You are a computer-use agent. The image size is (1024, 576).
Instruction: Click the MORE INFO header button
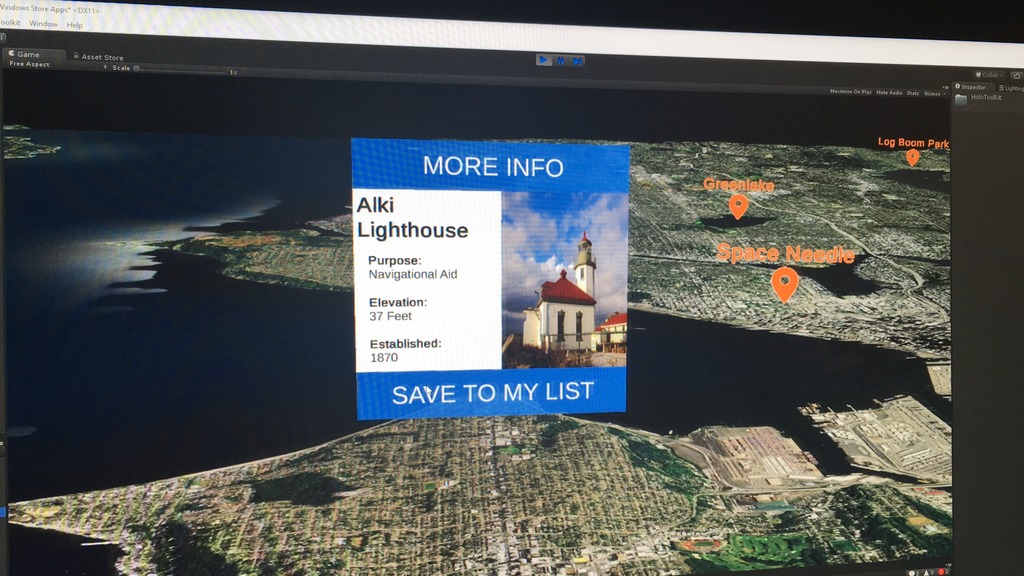[492, 167]
